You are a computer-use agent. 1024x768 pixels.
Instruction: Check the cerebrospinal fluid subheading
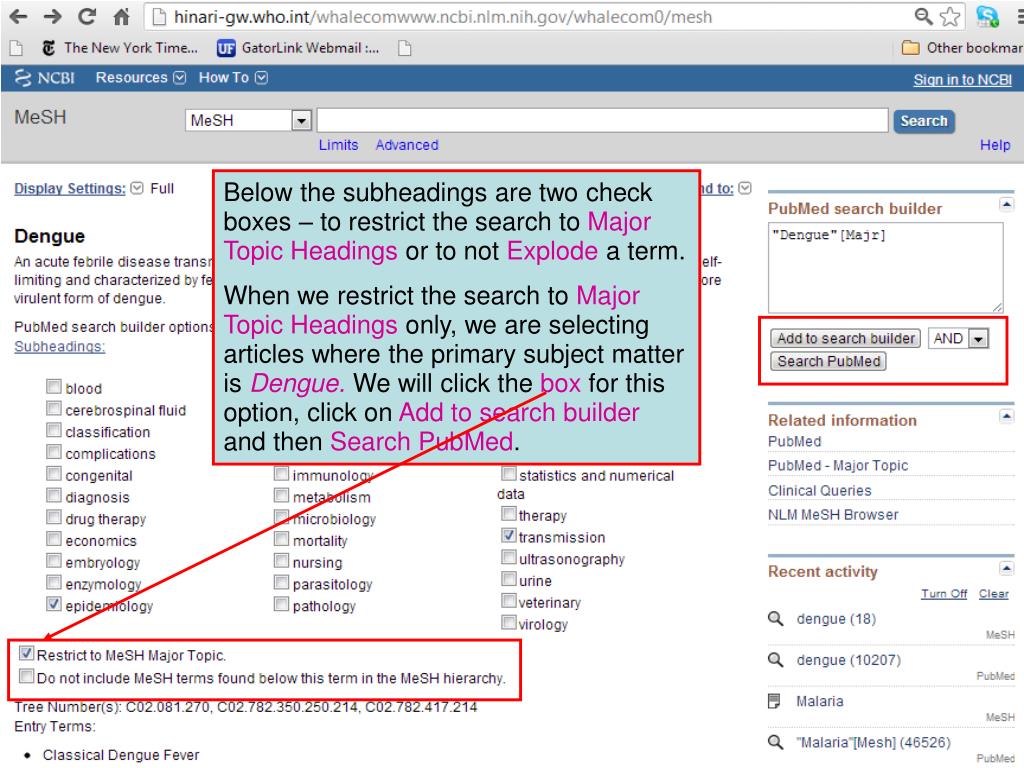(54, 409)
